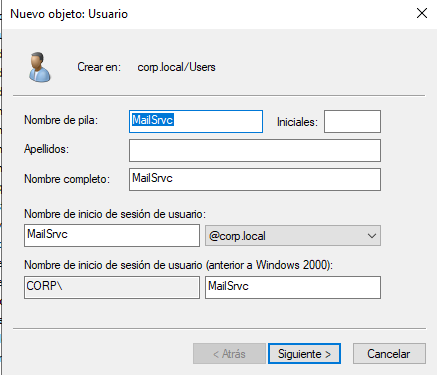Expand the @corp.local domain suffix dropdown
Image resolution: width=437 pixels, height=375 pixels.
(293, 236)
